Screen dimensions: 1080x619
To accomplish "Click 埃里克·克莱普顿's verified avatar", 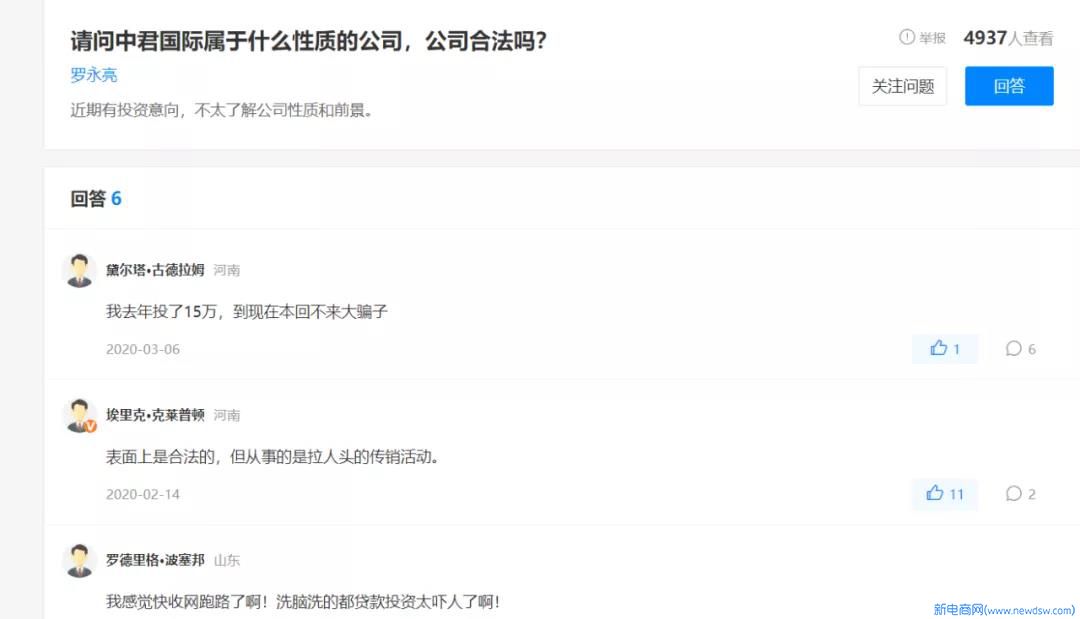I will point(80,415).
